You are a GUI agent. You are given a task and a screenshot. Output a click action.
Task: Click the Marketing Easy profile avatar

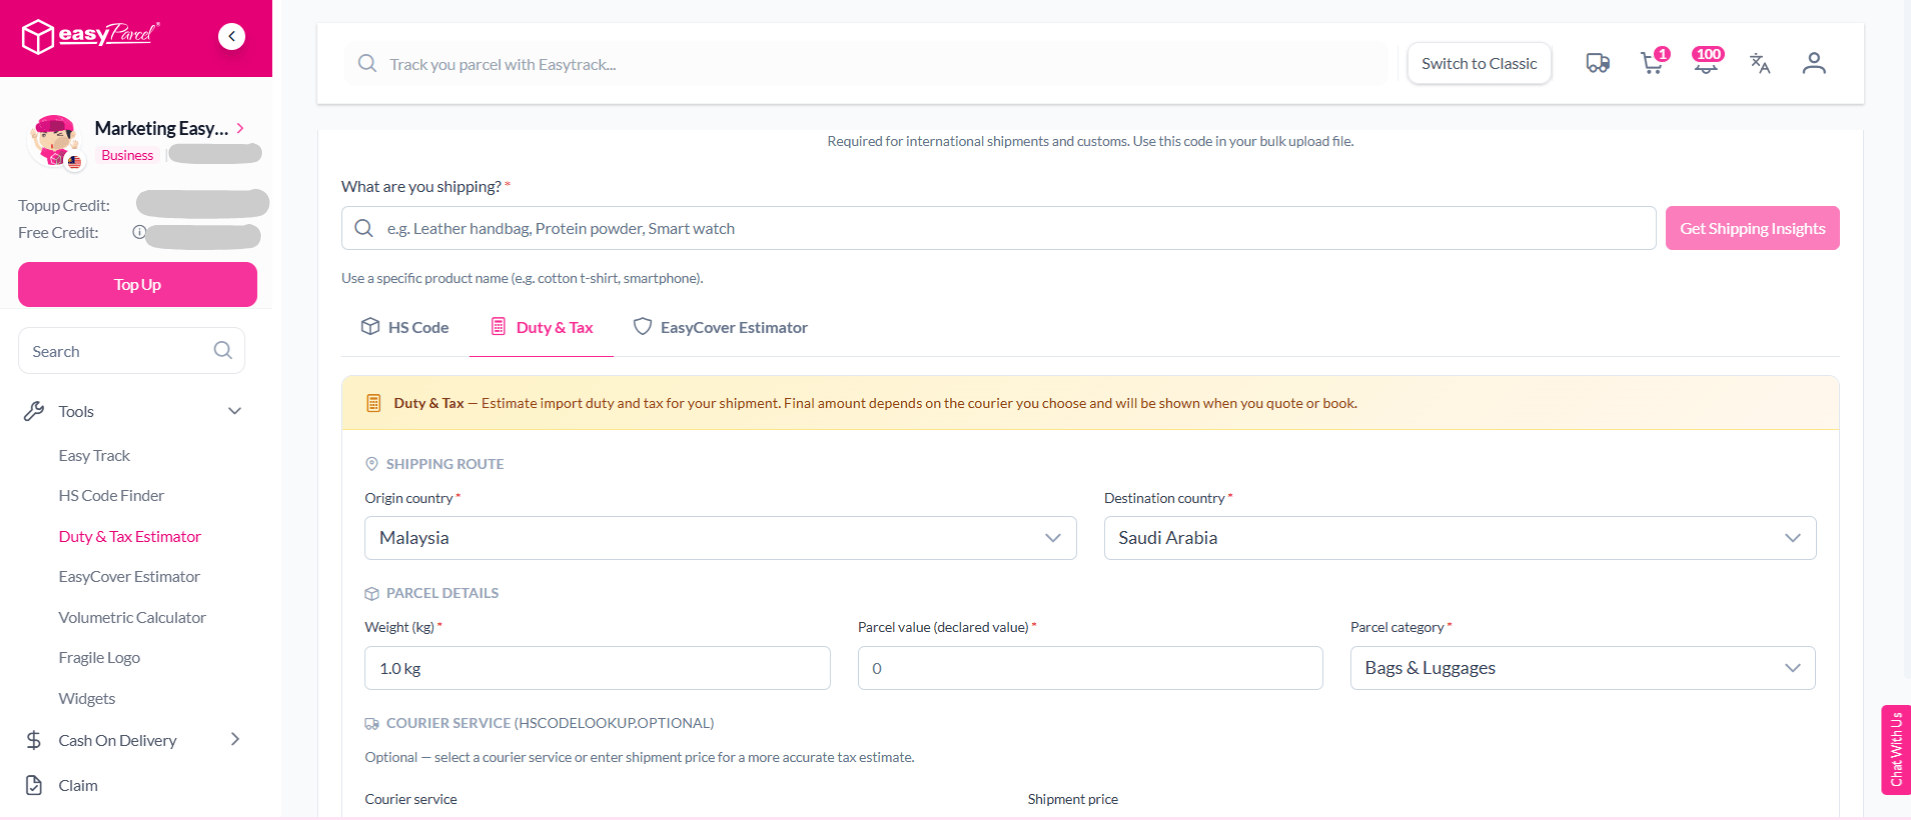tap(54, 140)
